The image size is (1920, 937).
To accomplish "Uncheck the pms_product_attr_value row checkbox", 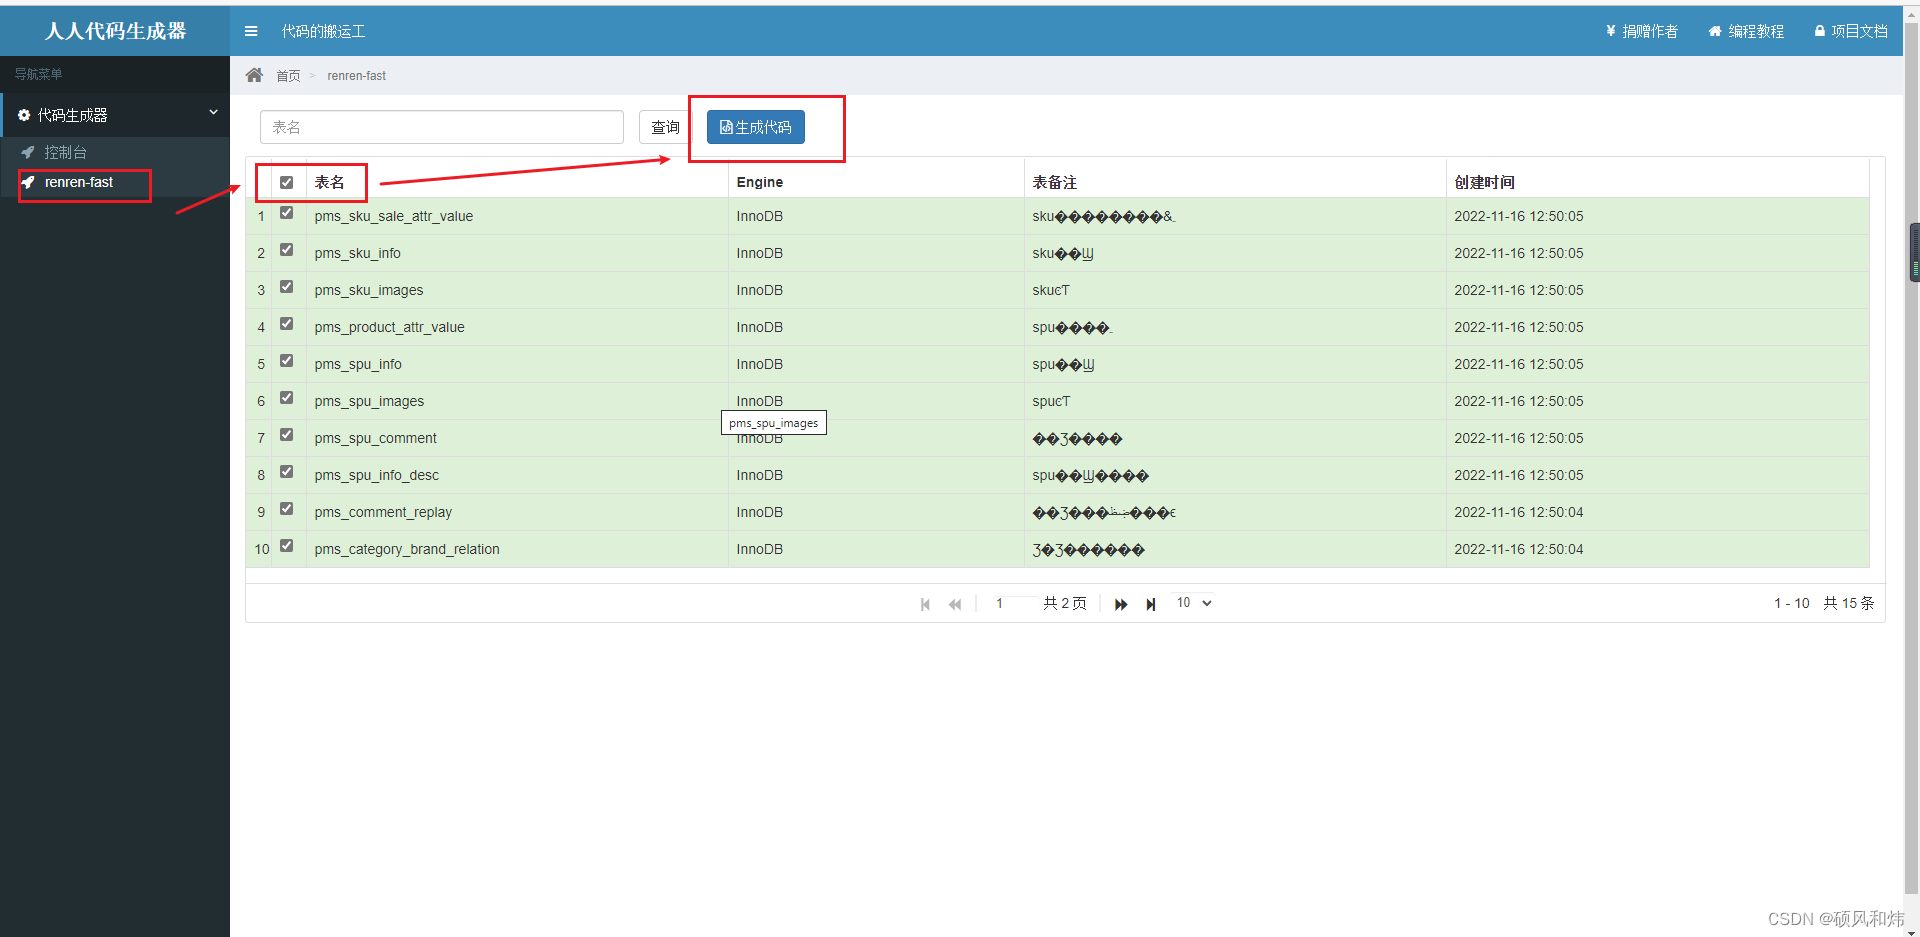I will 287,324.
